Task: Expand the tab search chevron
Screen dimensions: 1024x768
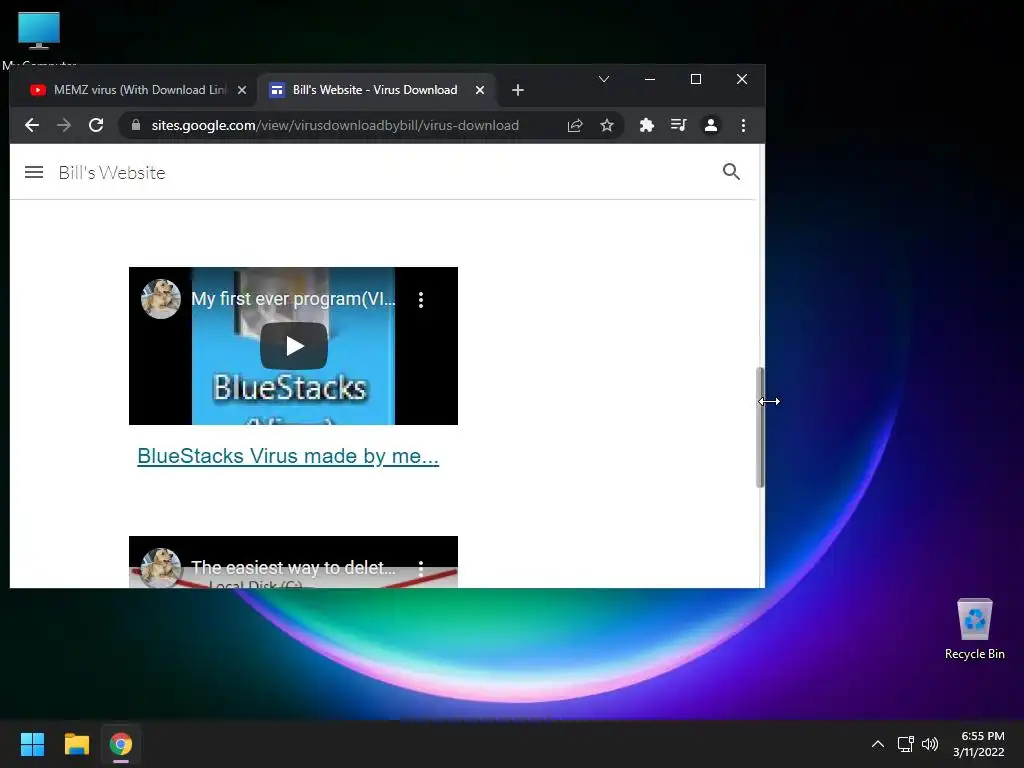Action: (604, 79)
